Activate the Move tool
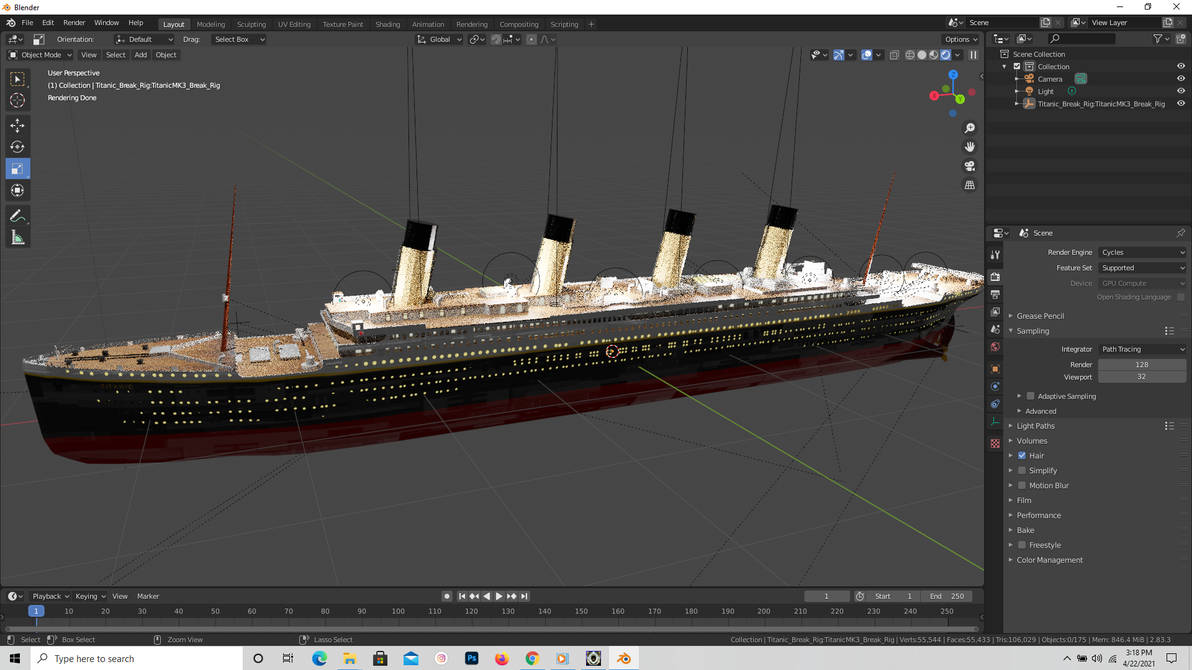 [17, 125]
